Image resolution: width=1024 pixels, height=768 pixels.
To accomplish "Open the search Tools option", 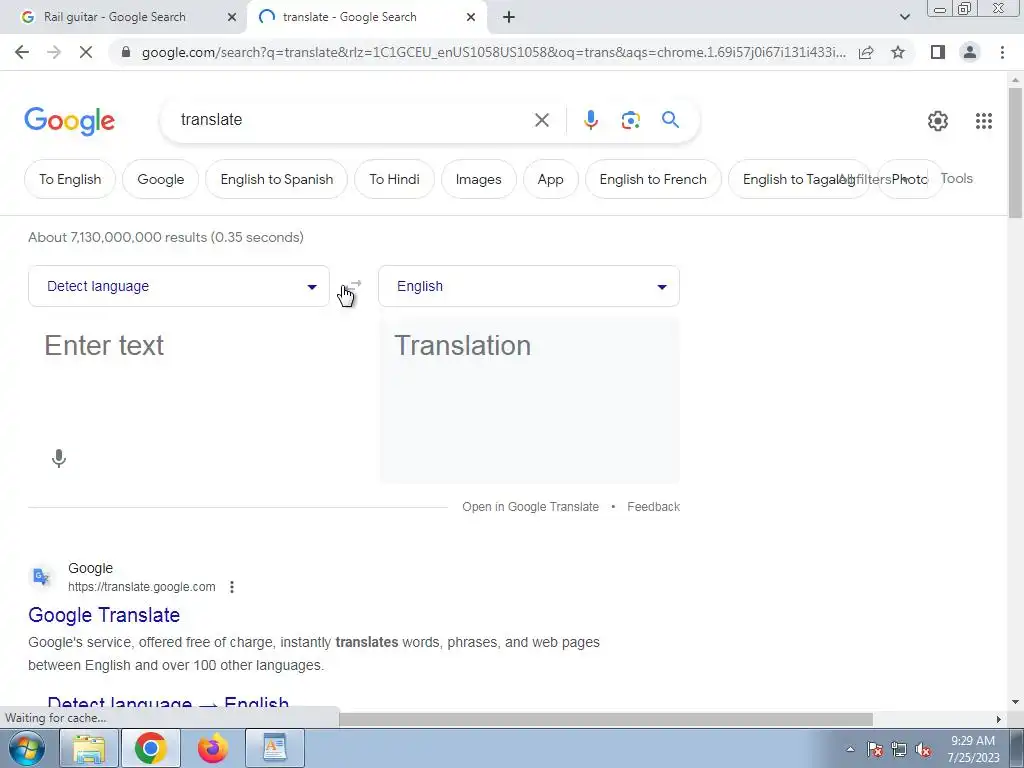I will click(x=957, y=178).
